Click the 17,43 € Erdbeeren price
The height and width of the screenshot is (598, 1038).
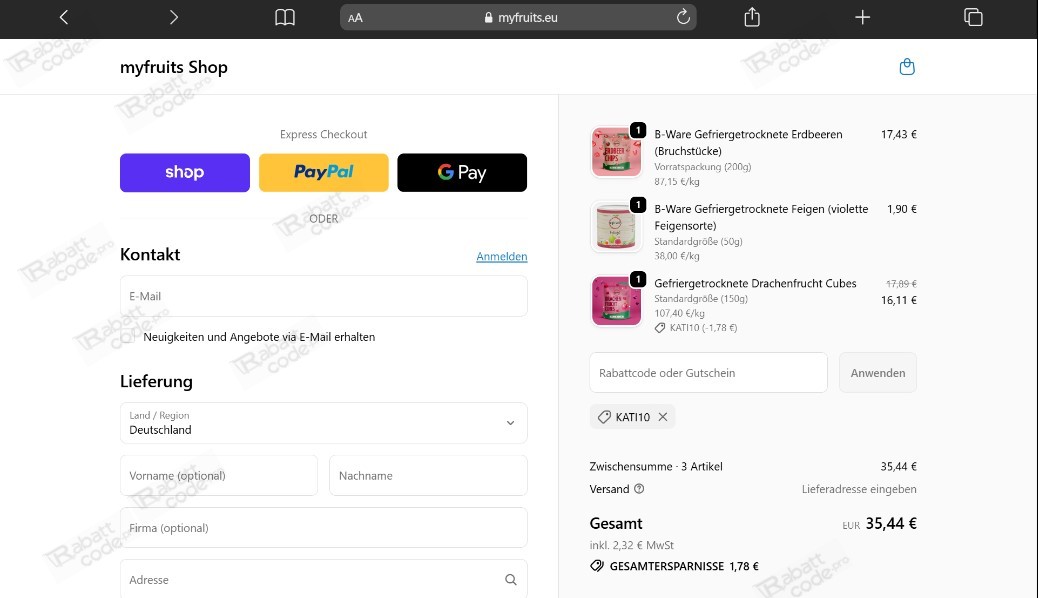coord(898,134)
